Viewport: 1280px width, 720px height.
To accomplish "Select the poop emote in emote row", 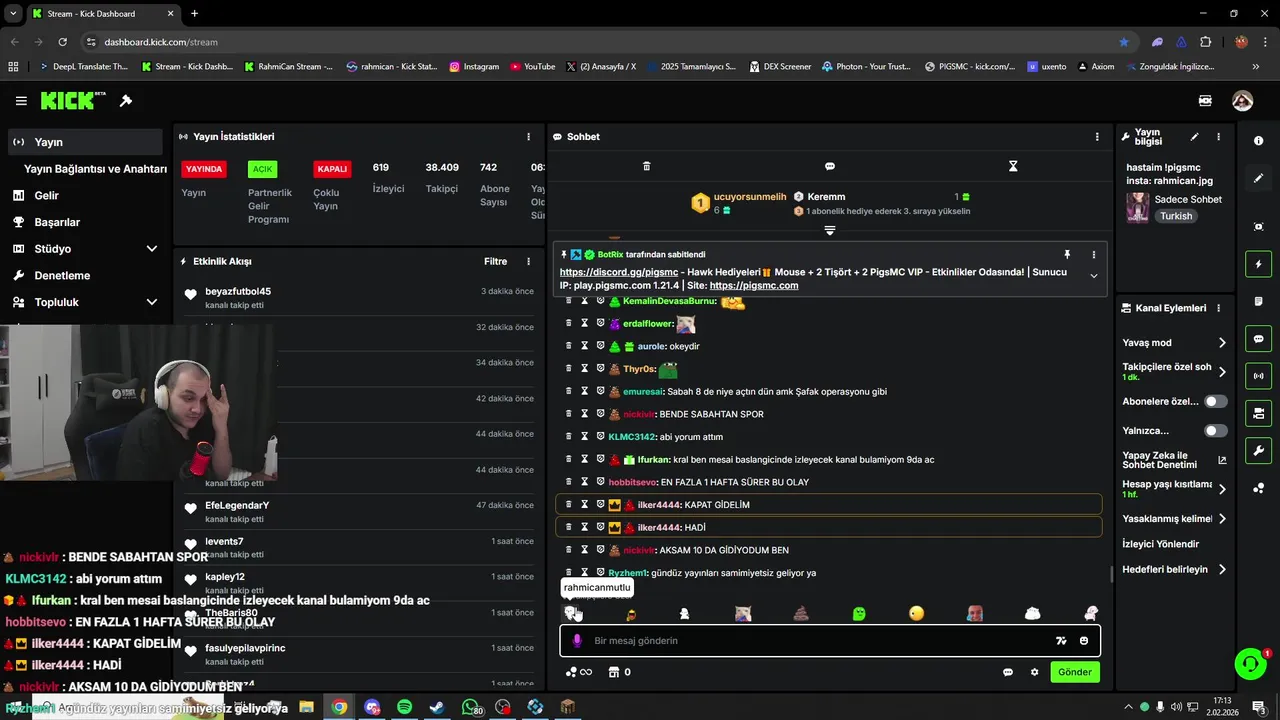I will [x=801, y=613].
